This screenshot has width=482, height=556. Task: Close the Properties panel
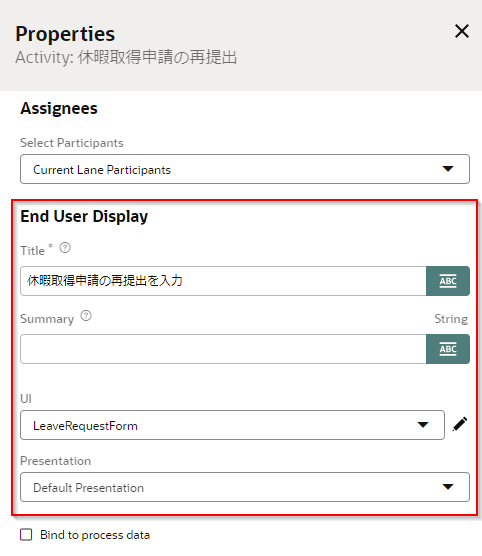(x=462, y=32)
